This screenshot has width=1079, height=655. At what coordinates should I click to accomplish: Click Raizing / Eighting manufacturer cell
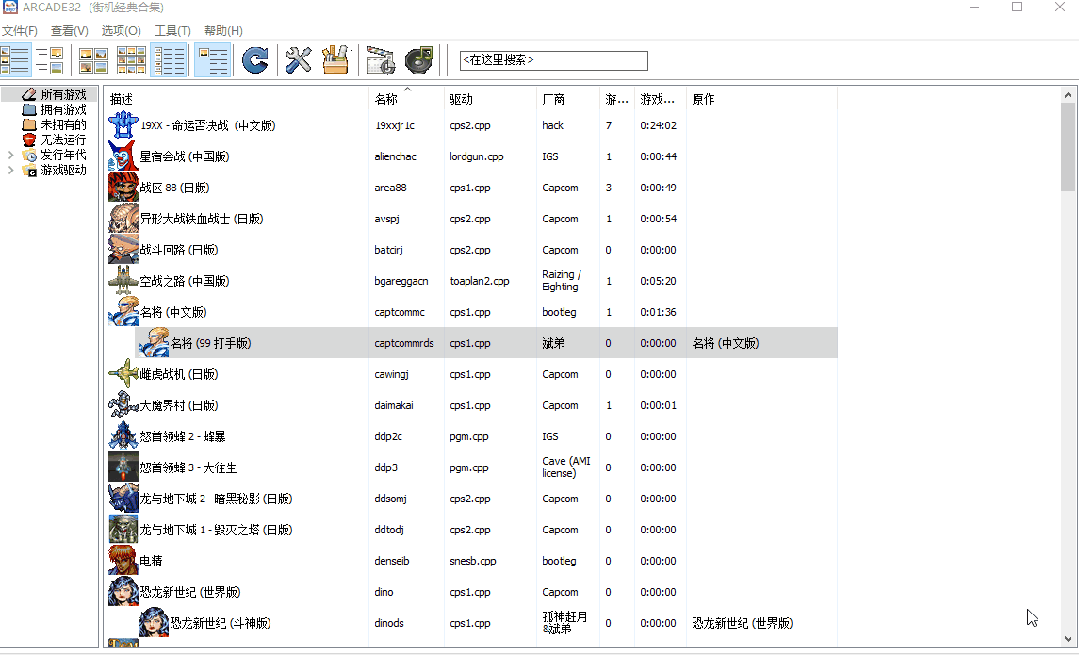[x=562, y=281]
